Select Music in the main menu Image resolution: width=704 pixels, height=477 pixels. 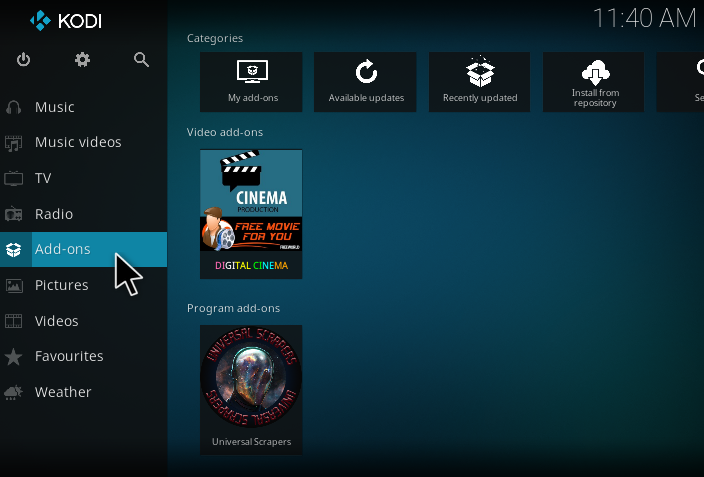pos(84,107)
